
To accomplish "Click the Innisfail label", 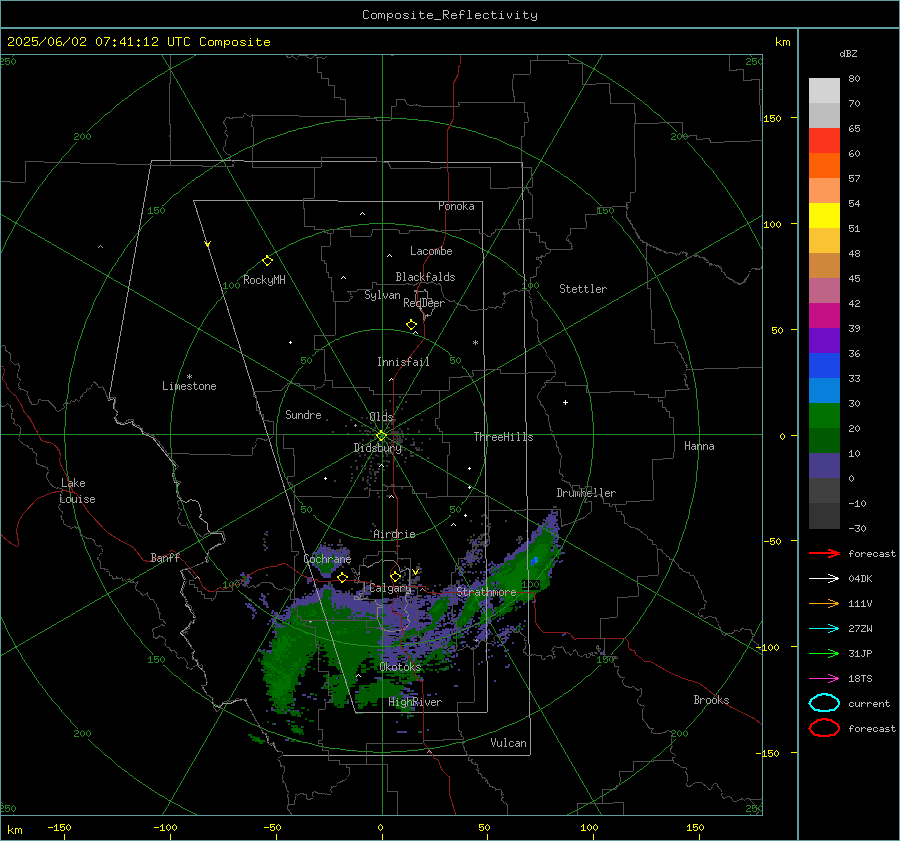I will click(x=403, y=362).
